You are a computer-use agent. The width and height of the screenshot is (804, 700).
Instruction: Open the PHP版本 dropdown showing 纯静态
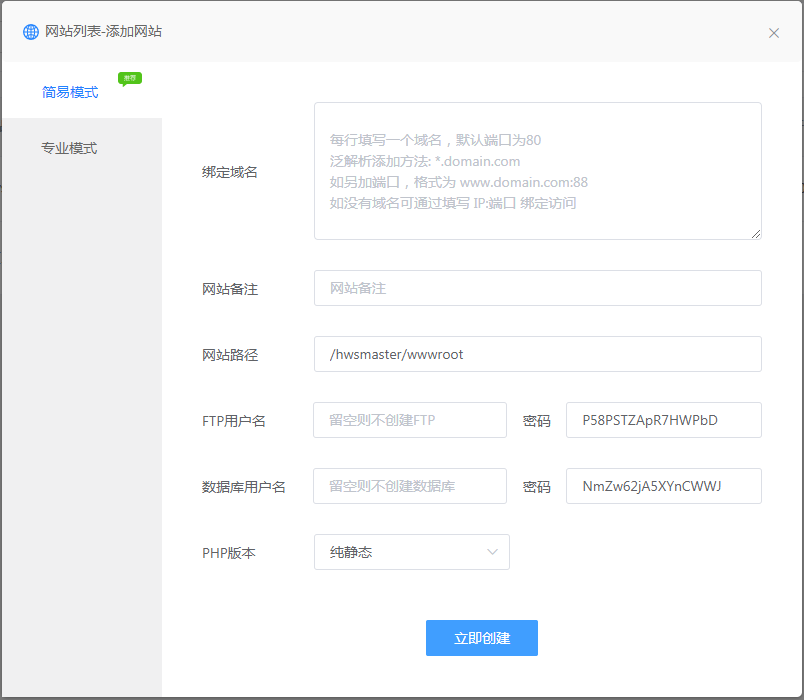[x=411, y=551]
